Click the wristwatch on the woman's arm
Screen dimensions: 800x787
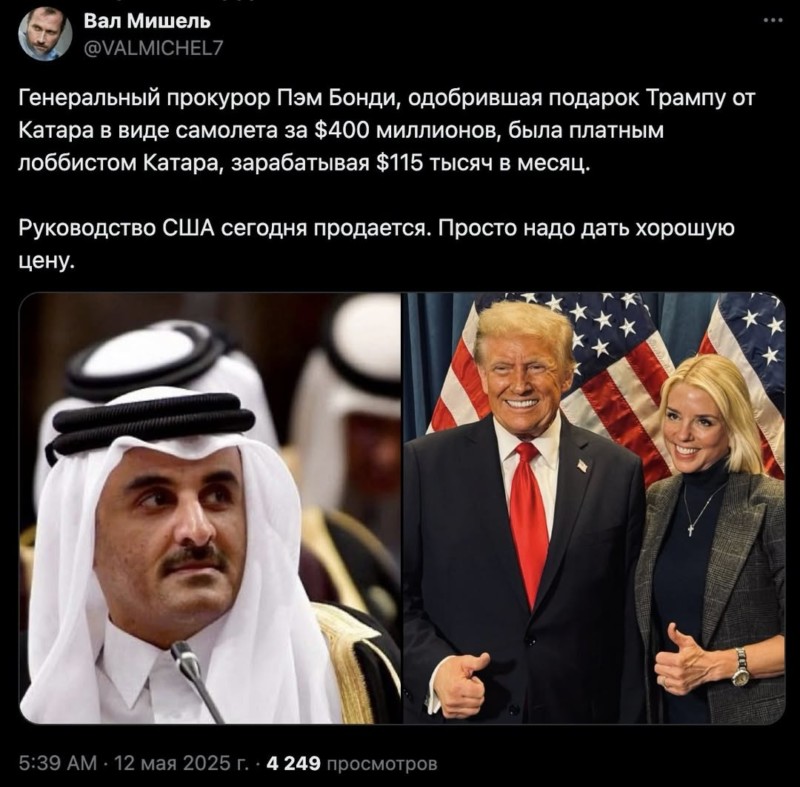(740, 667)
